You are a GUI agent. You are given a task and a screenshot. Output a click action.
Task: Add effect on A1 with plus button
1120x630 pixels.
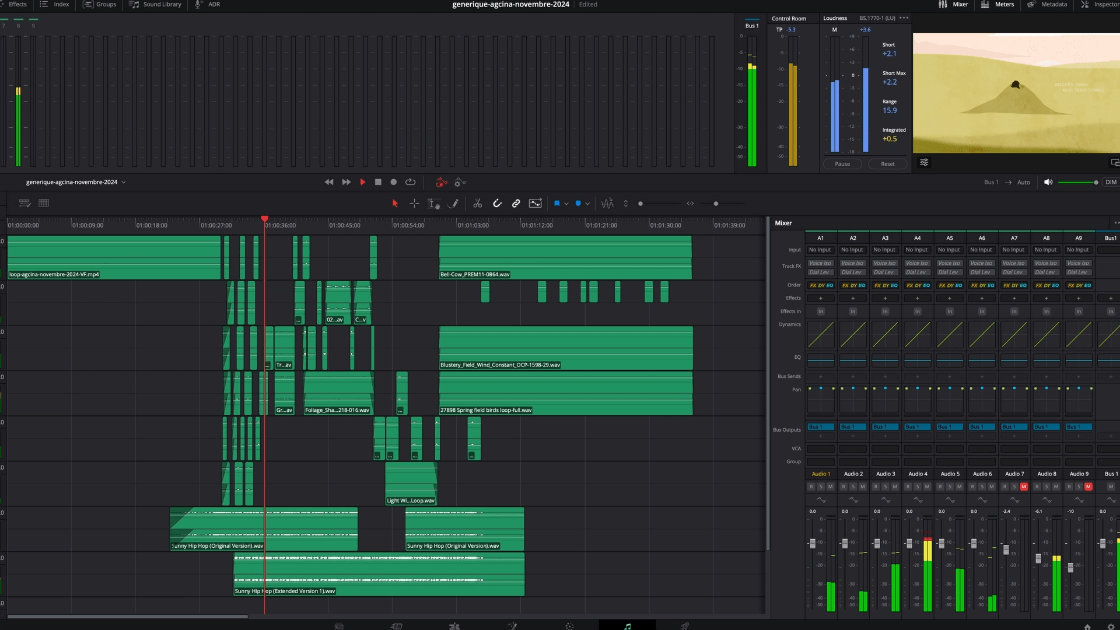click(820, 298)
